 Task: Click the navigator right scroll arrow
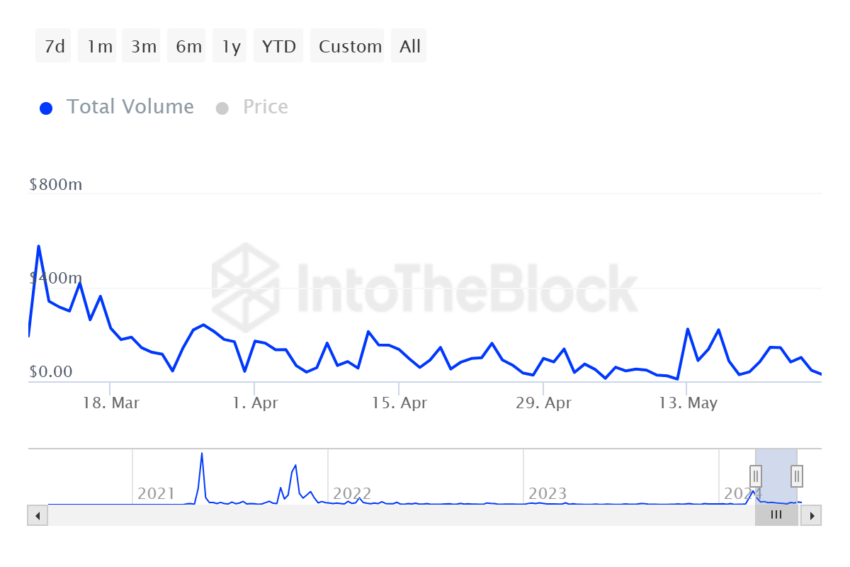coord(812,516)
